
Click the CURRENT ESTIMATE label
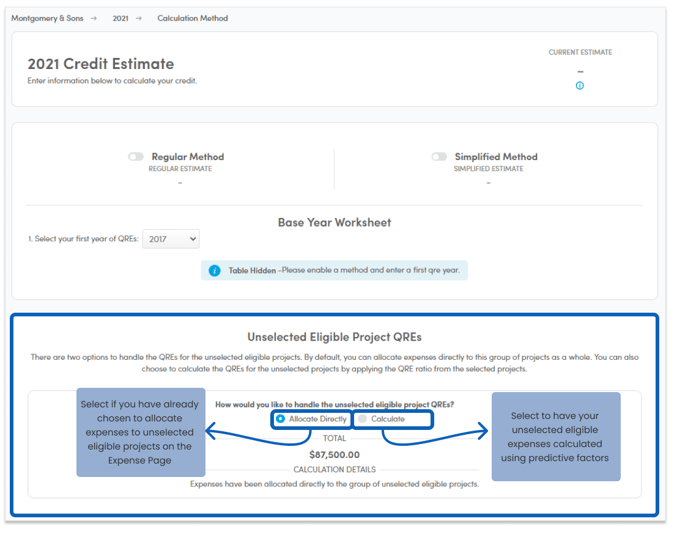coord(580,52)
